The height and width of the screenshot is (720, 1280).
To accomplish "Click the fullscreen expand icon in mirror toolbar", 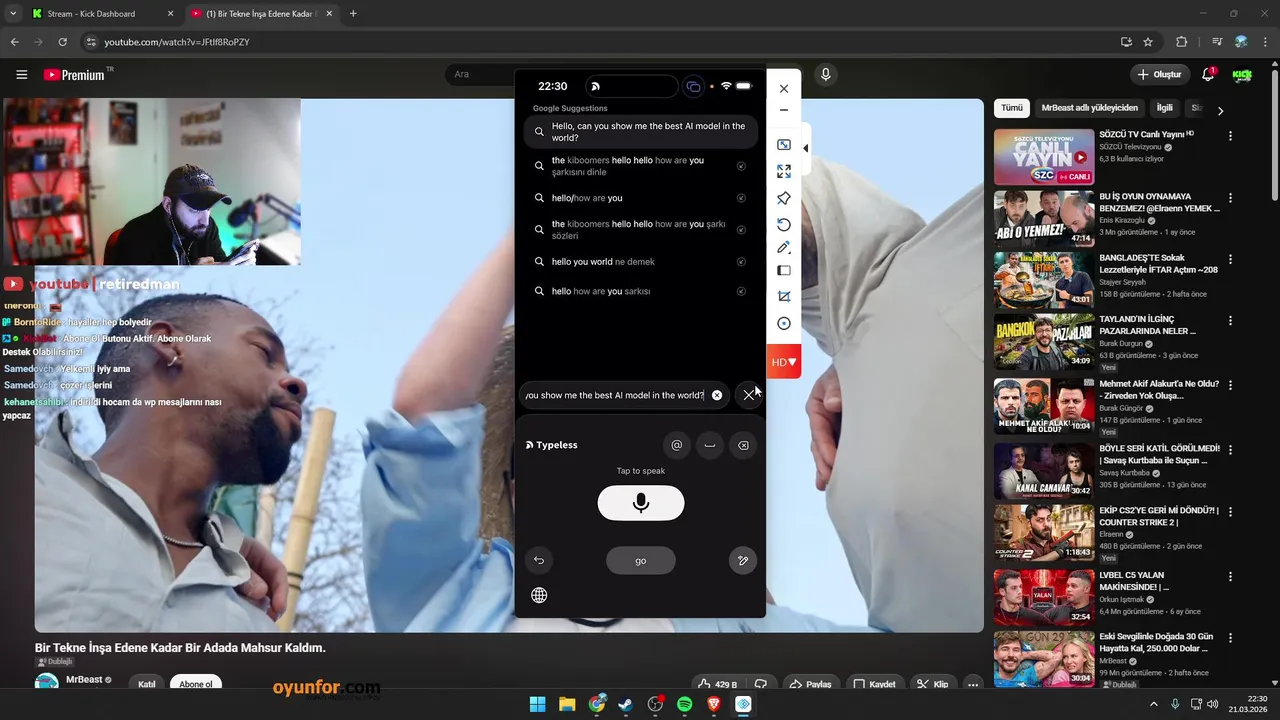I will 784,172.
